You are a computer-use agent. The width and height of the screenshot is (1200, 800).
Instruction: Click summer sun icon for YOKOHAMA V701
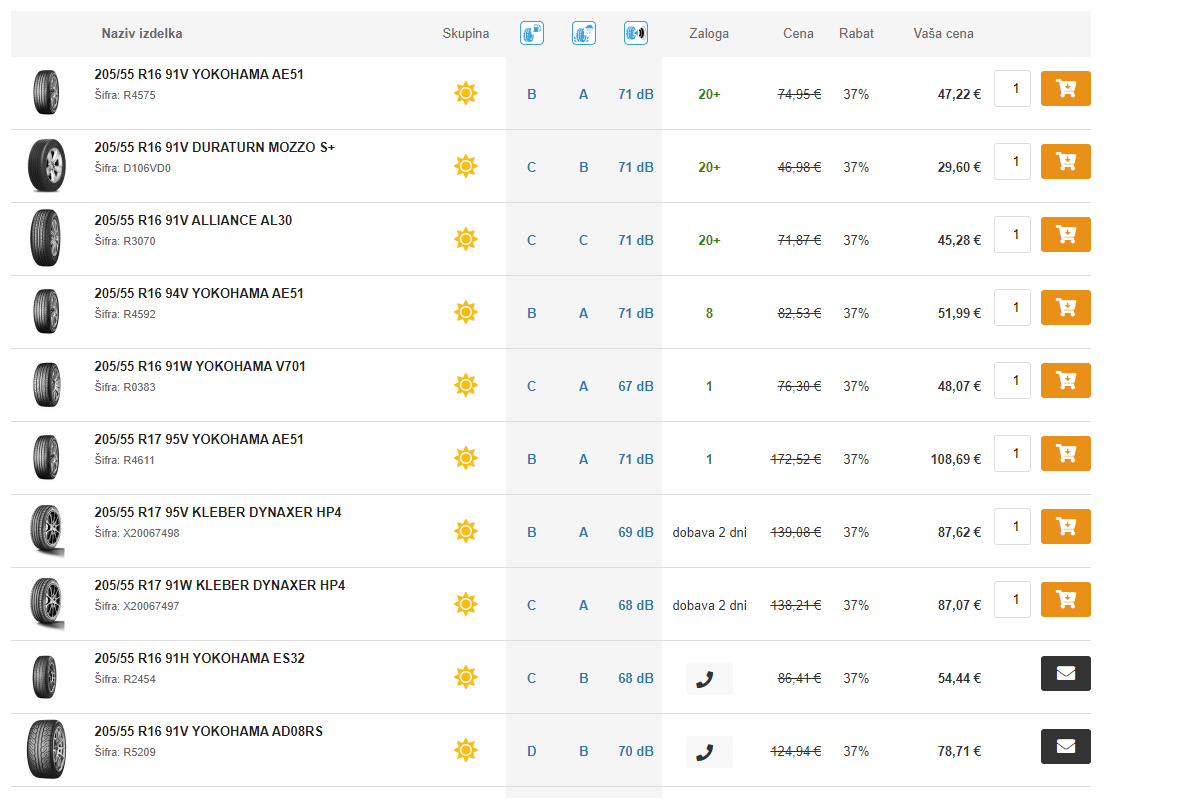coord(465,386)
